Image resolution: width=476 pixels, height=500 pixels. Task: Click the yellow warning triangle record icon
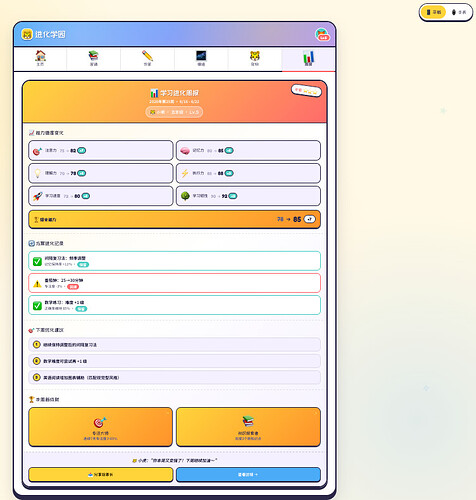[37, 284]
